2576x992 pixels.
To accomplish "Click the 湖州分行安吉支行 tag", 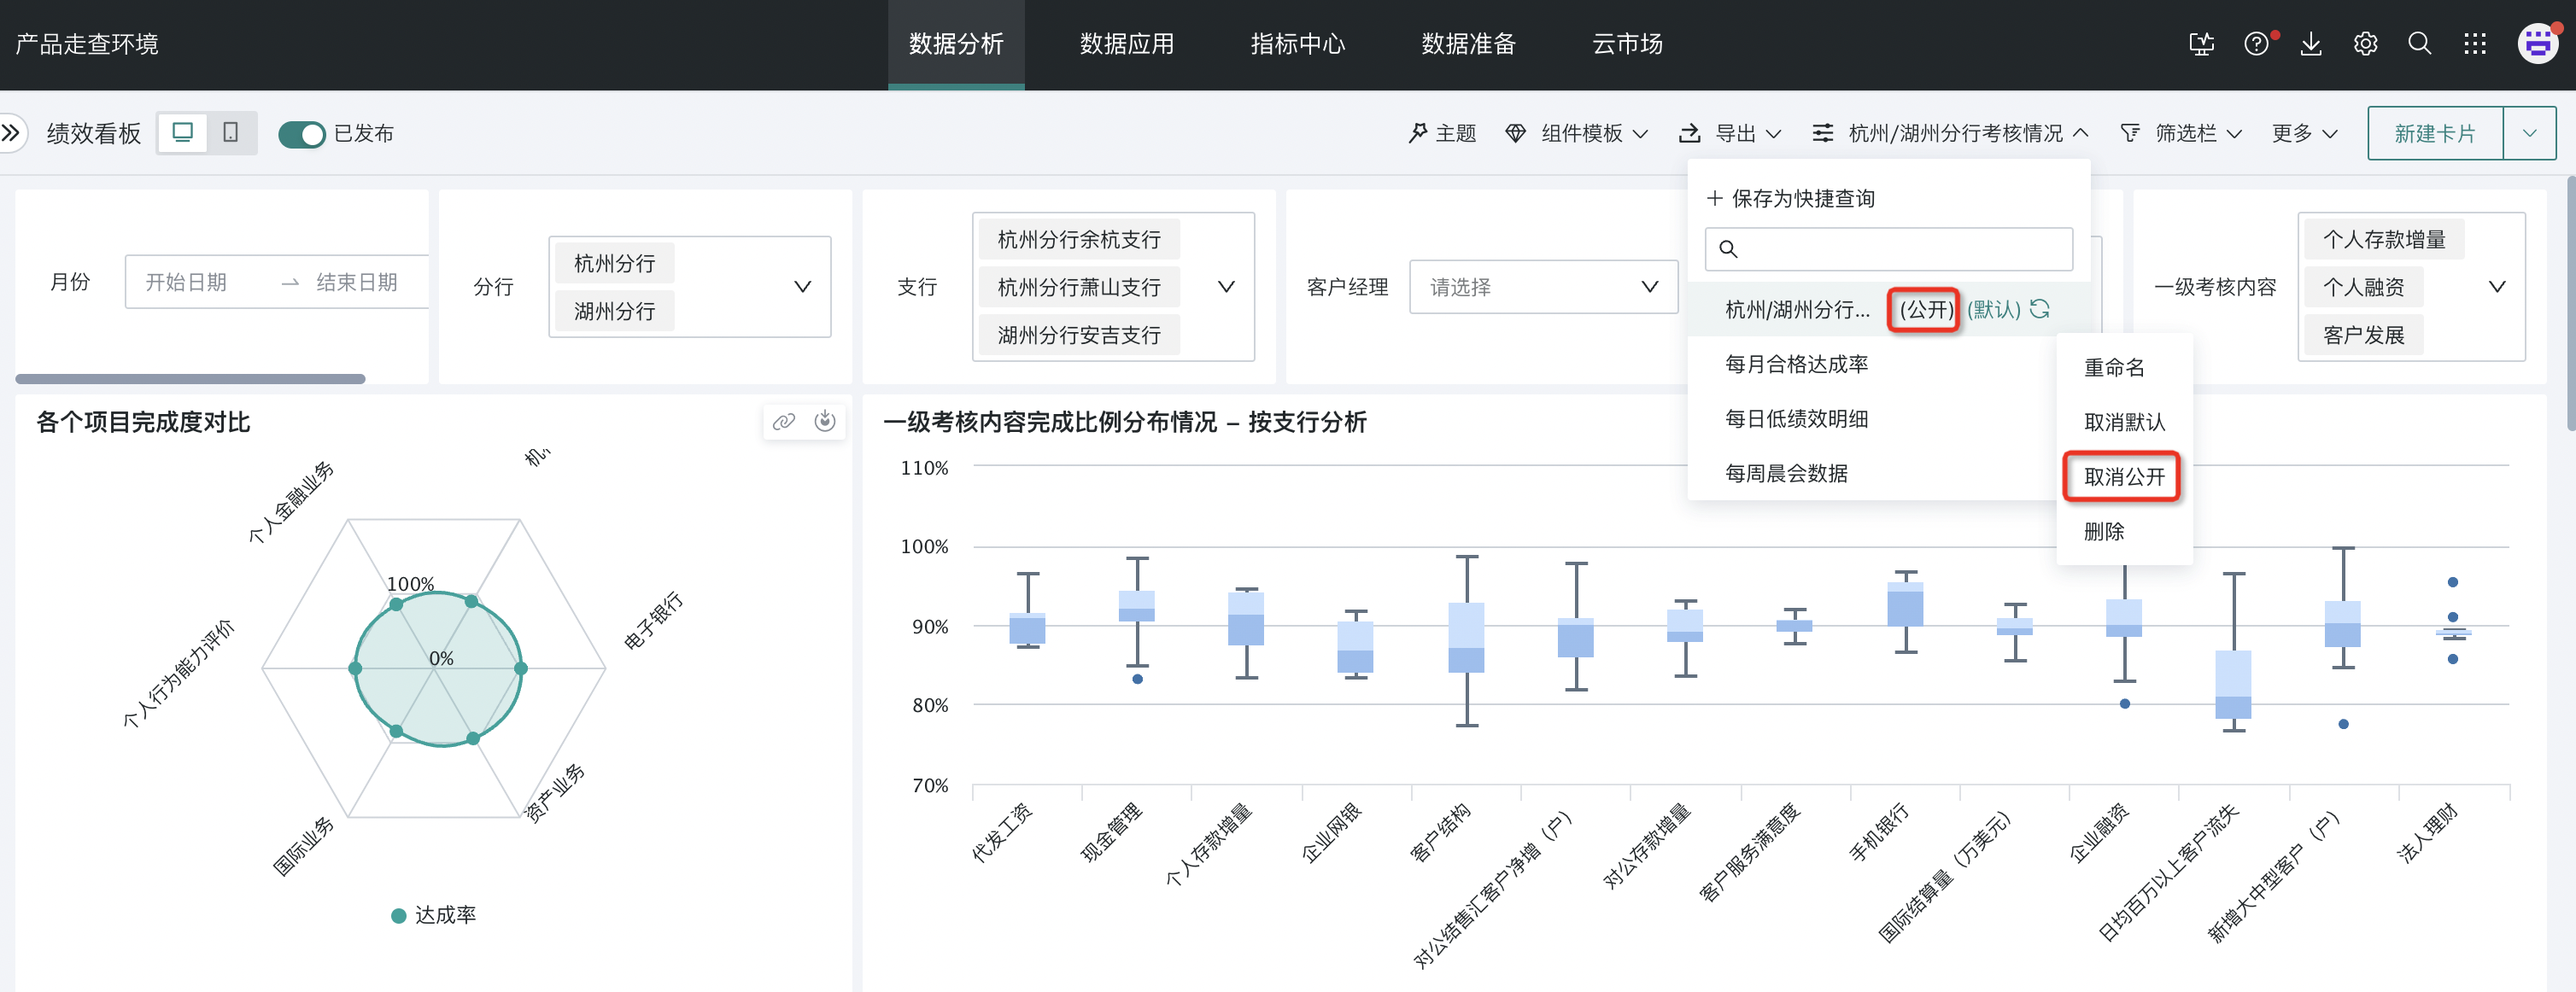I will [x=1079, y=335].
